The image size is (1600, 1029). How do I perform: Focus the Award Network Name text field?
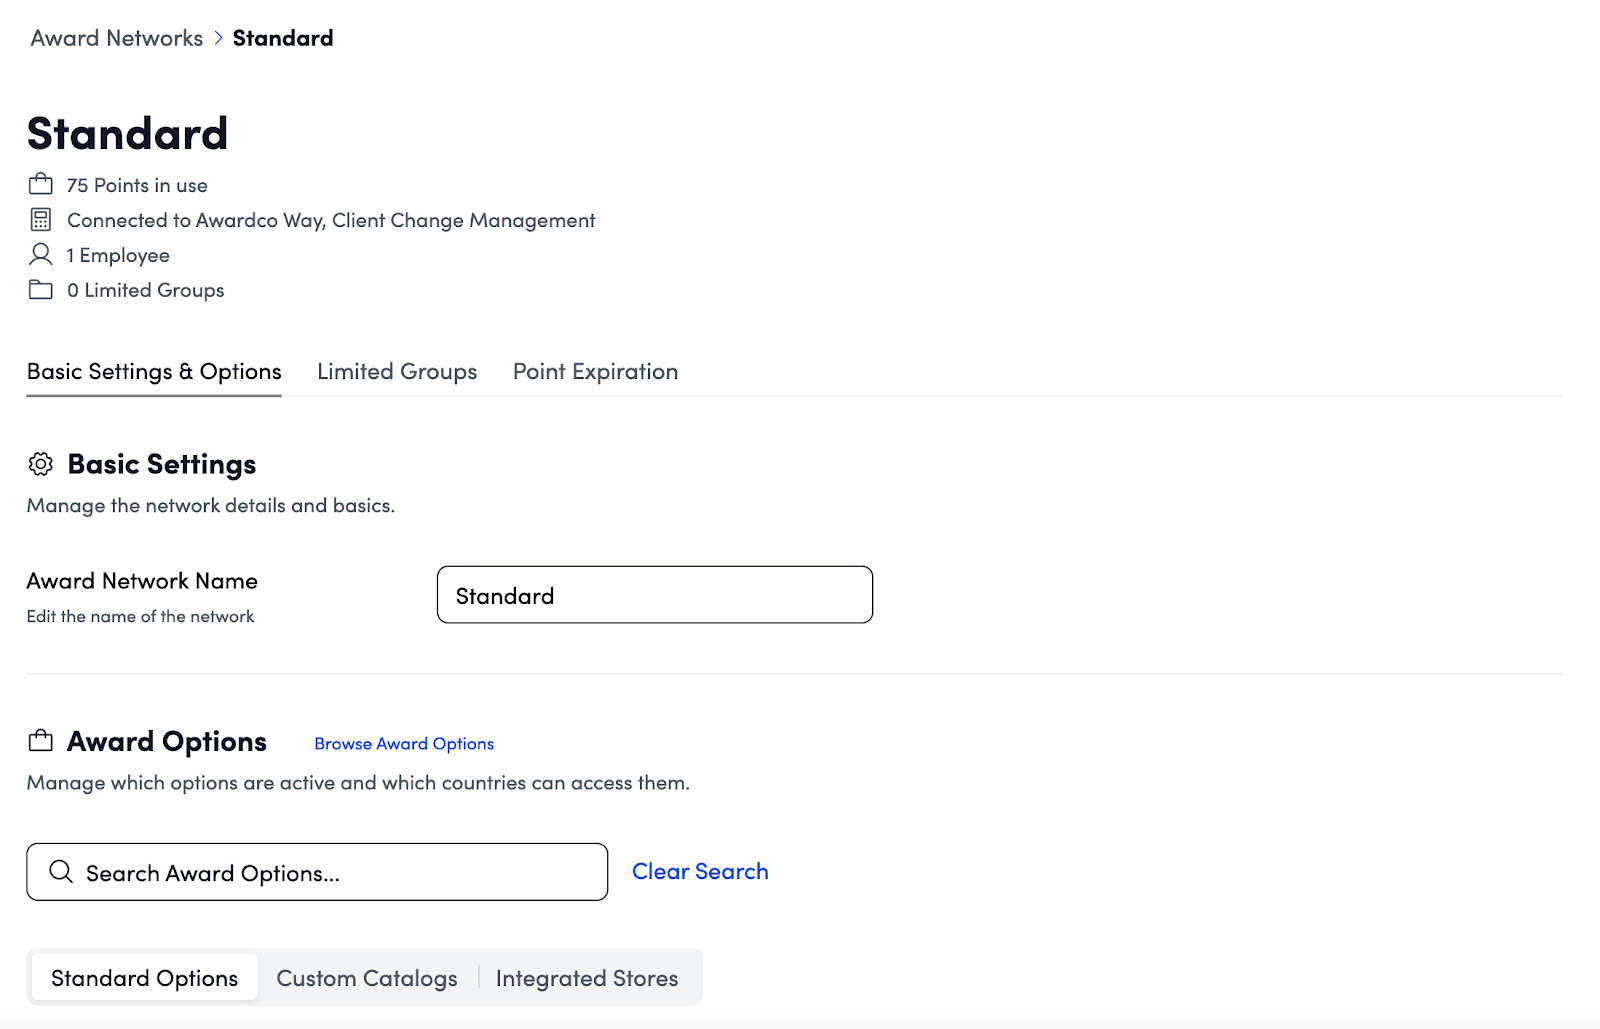[x=655, y=595]
